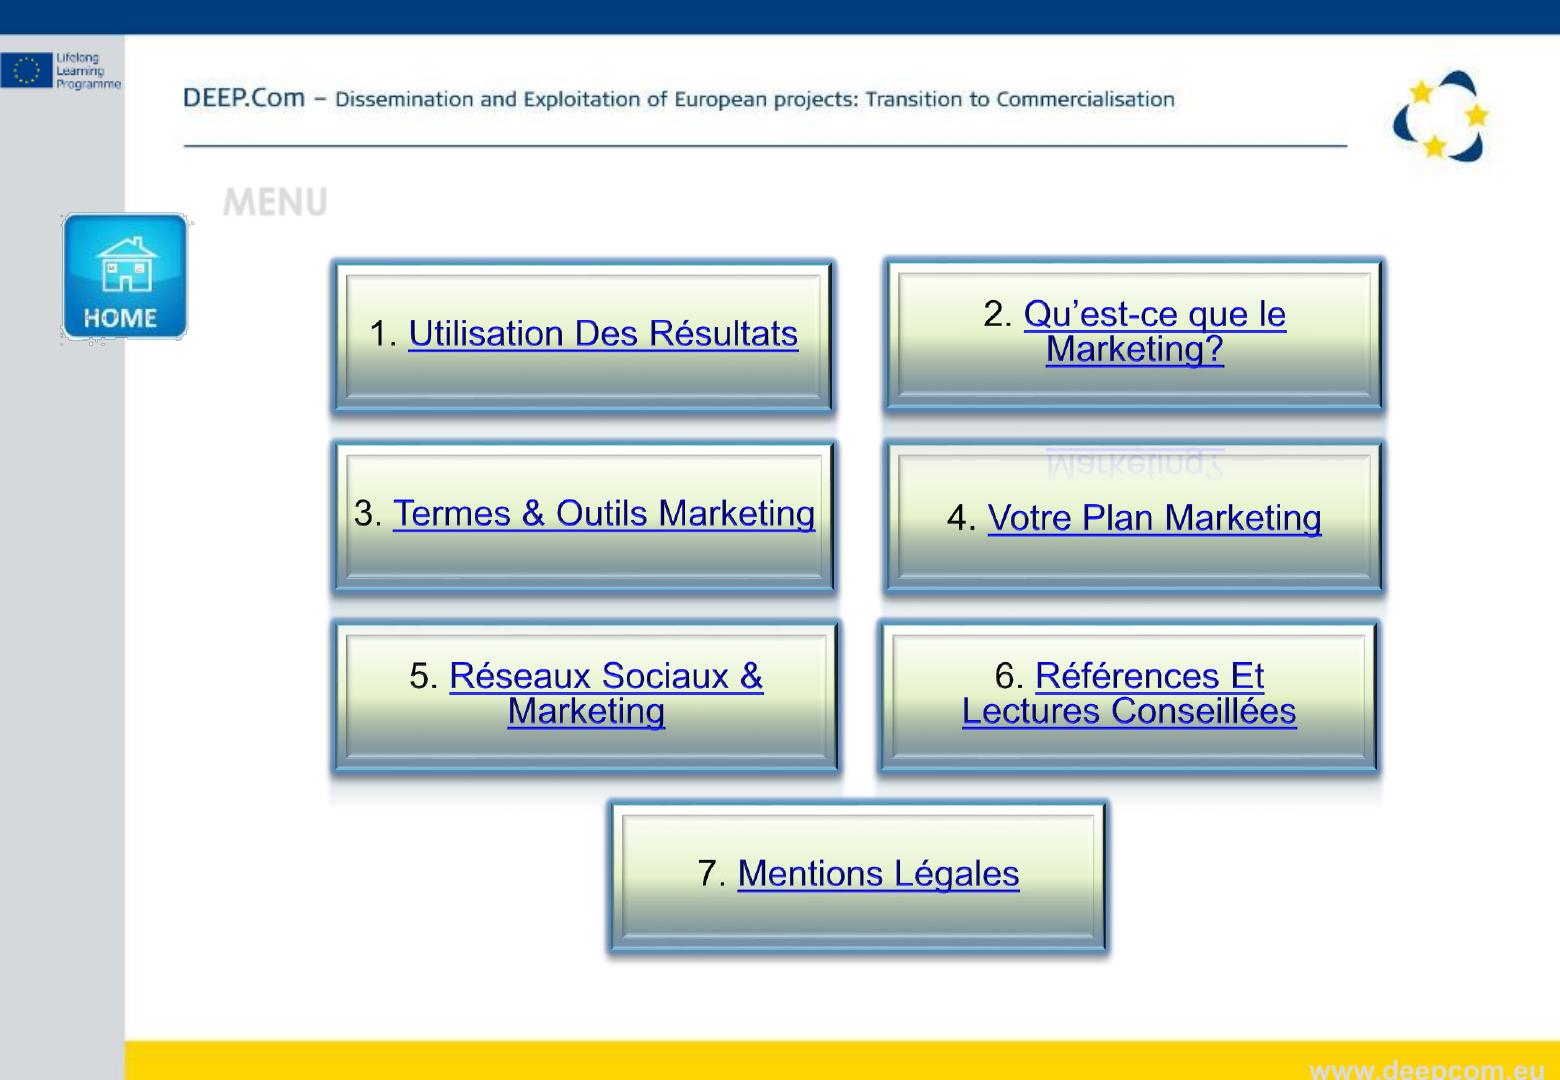Click the DEEP.Com stars logo
Image resolution: width=1560 pixels, height=1080 pixels.
(1440, 116)
